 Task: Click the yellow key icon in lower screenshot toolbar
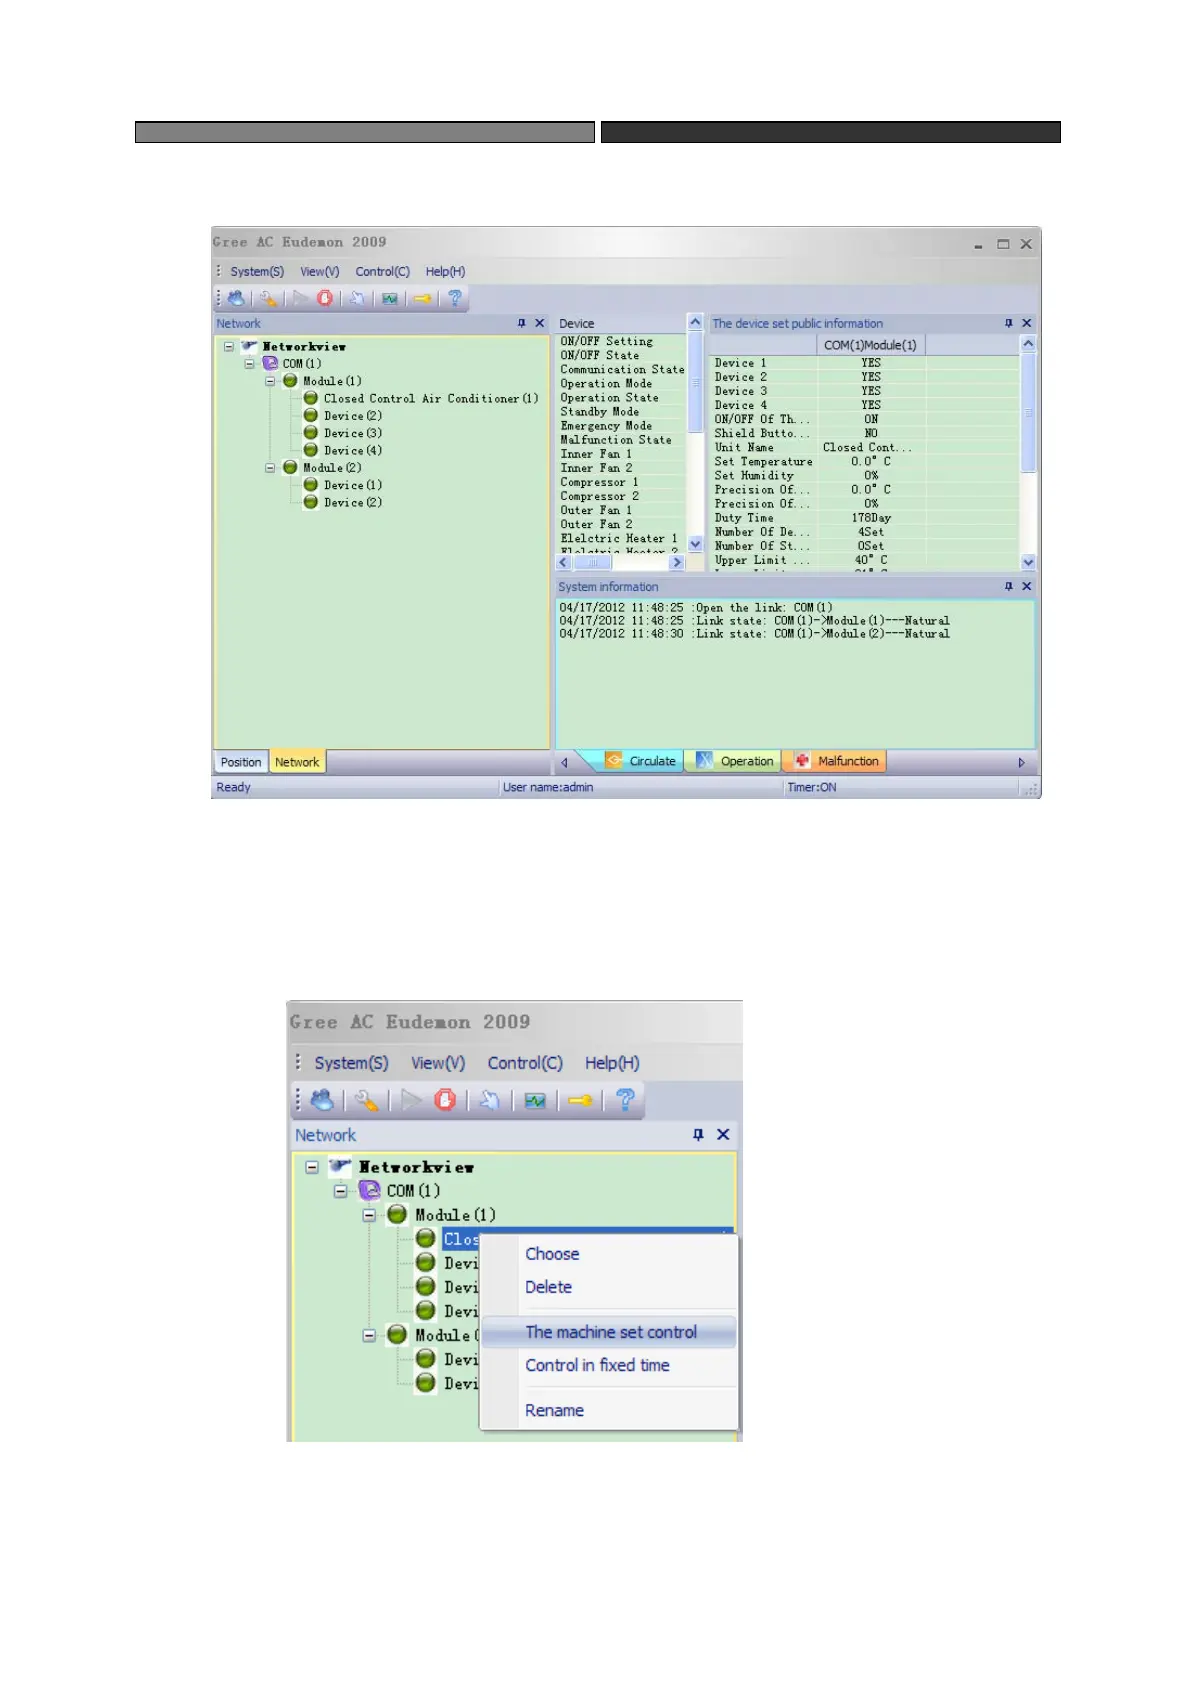click(x=580, y=1100)
